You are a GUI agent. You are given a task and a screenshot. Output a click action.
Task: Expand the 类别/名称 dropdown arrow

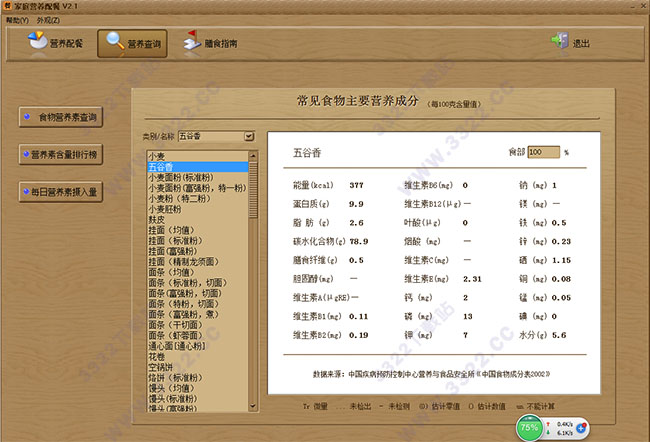pos(249,136)
